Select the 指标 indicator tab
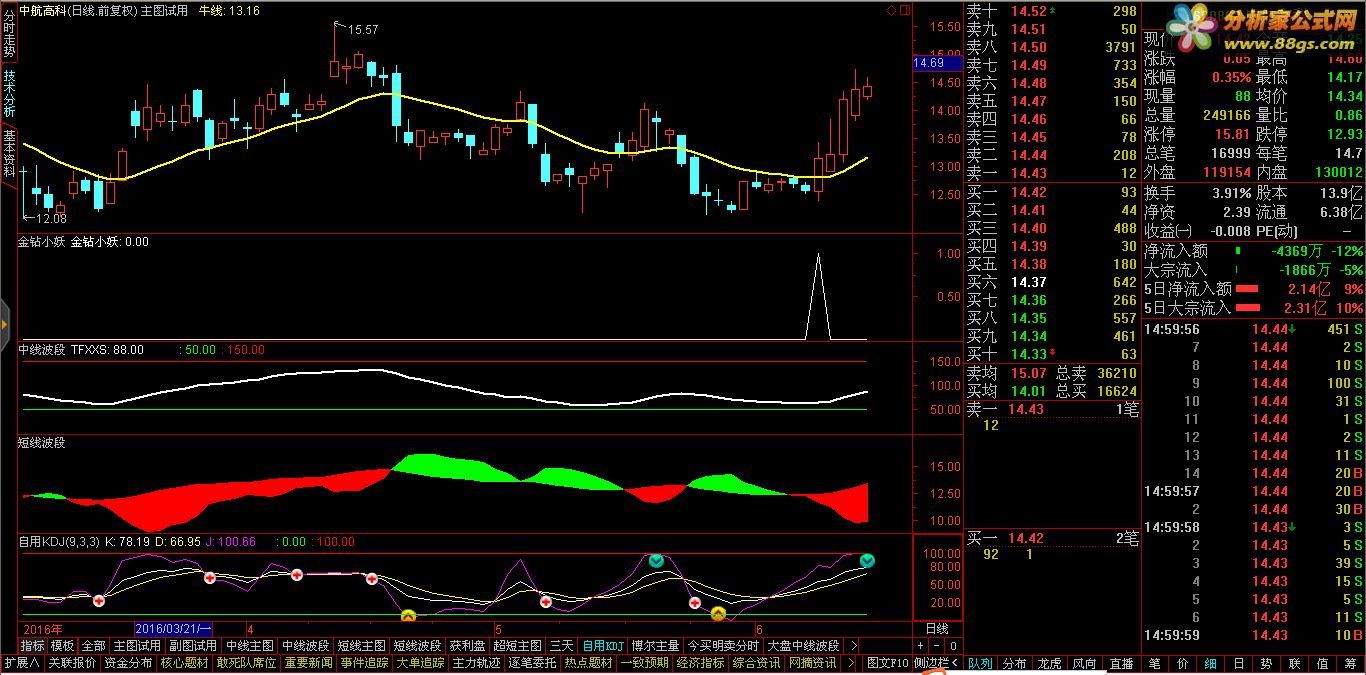The height and width of the screenshot is (675, 1366). [33, 646]
